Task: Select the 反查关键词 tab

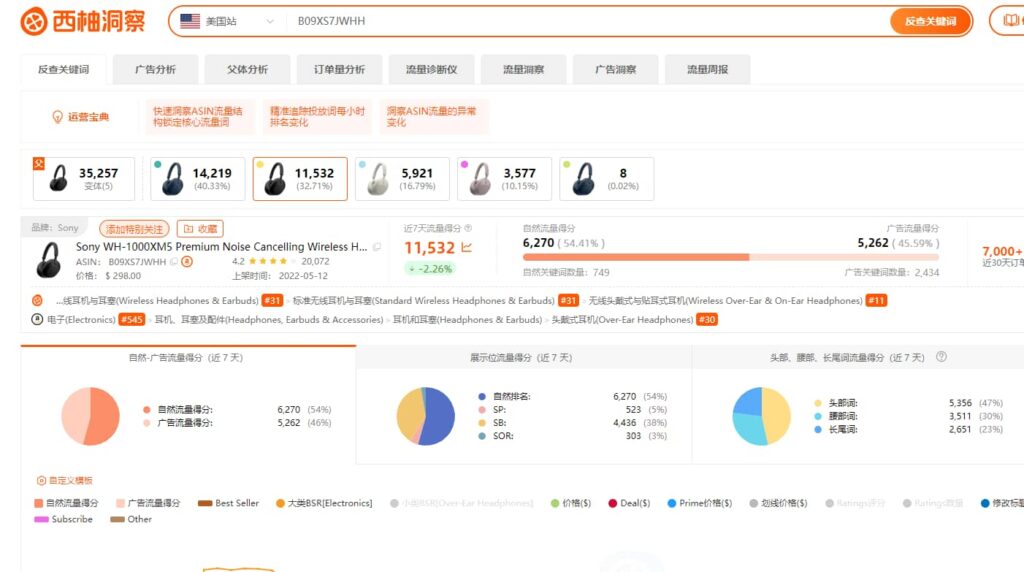Action: [63, 69]
